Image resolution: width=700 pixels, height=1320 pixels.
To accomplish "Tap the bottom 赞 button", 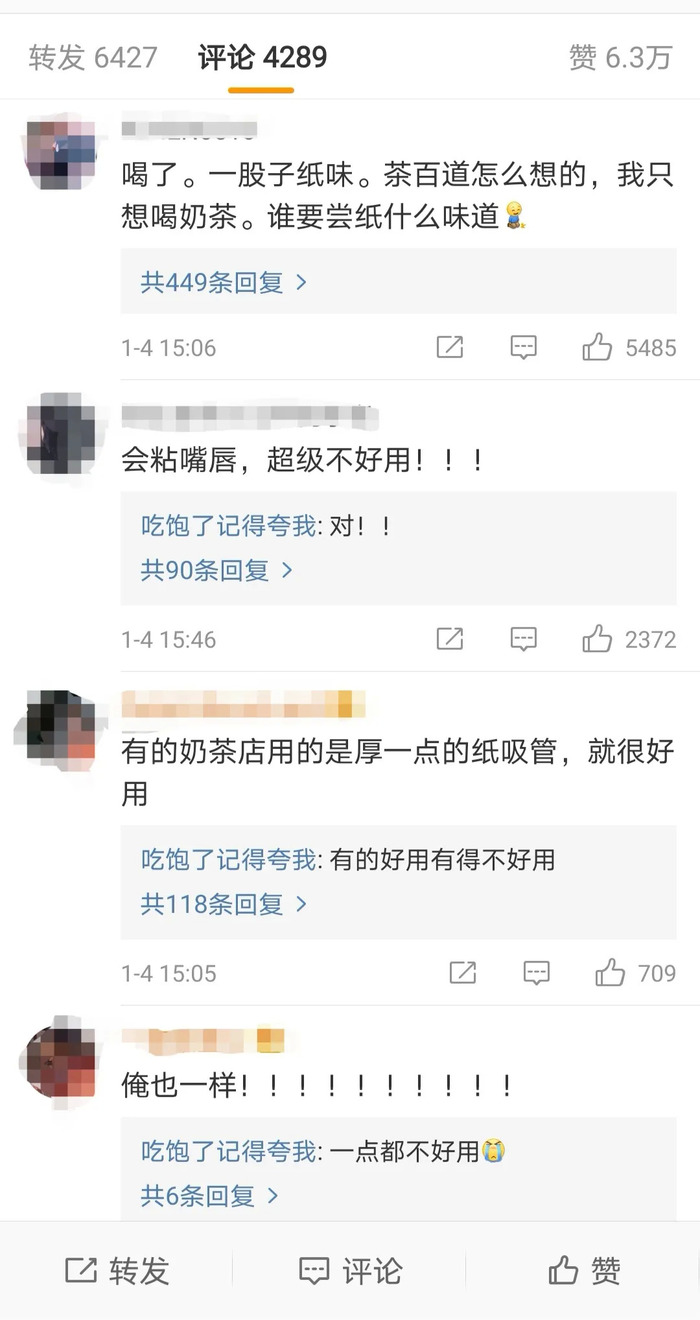I will coord(584,1271).
